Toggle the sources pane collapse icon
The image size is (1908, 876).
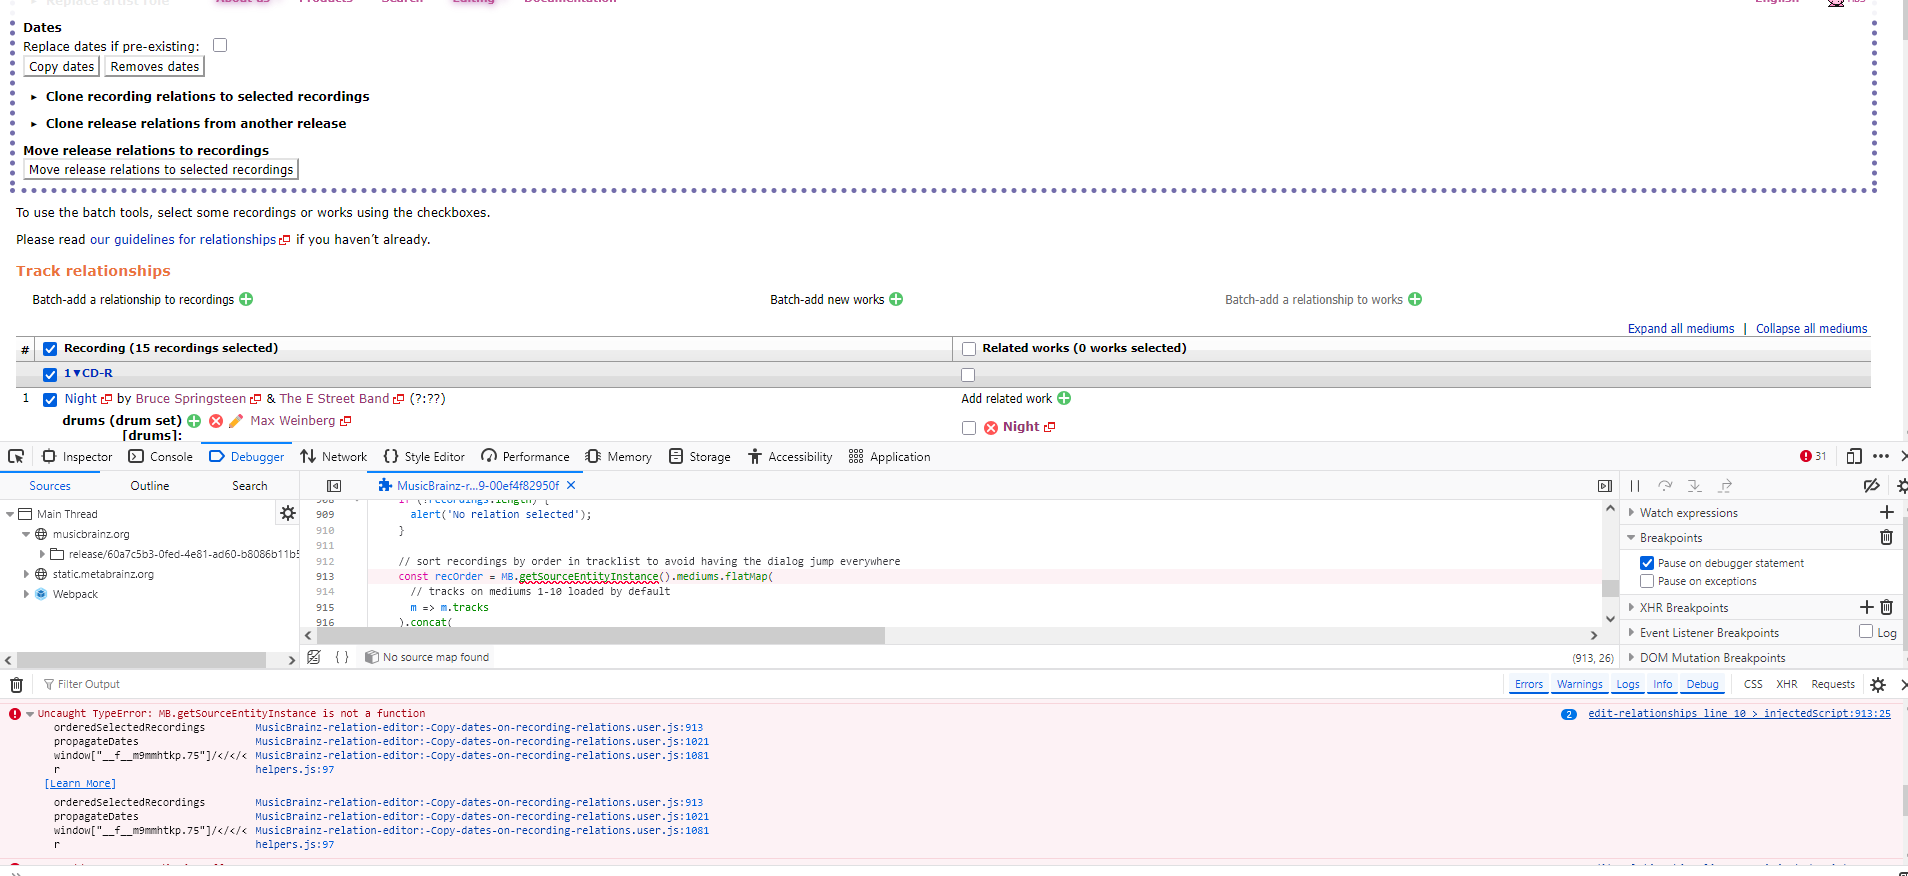pyautogui.click(x=334, y=486)
